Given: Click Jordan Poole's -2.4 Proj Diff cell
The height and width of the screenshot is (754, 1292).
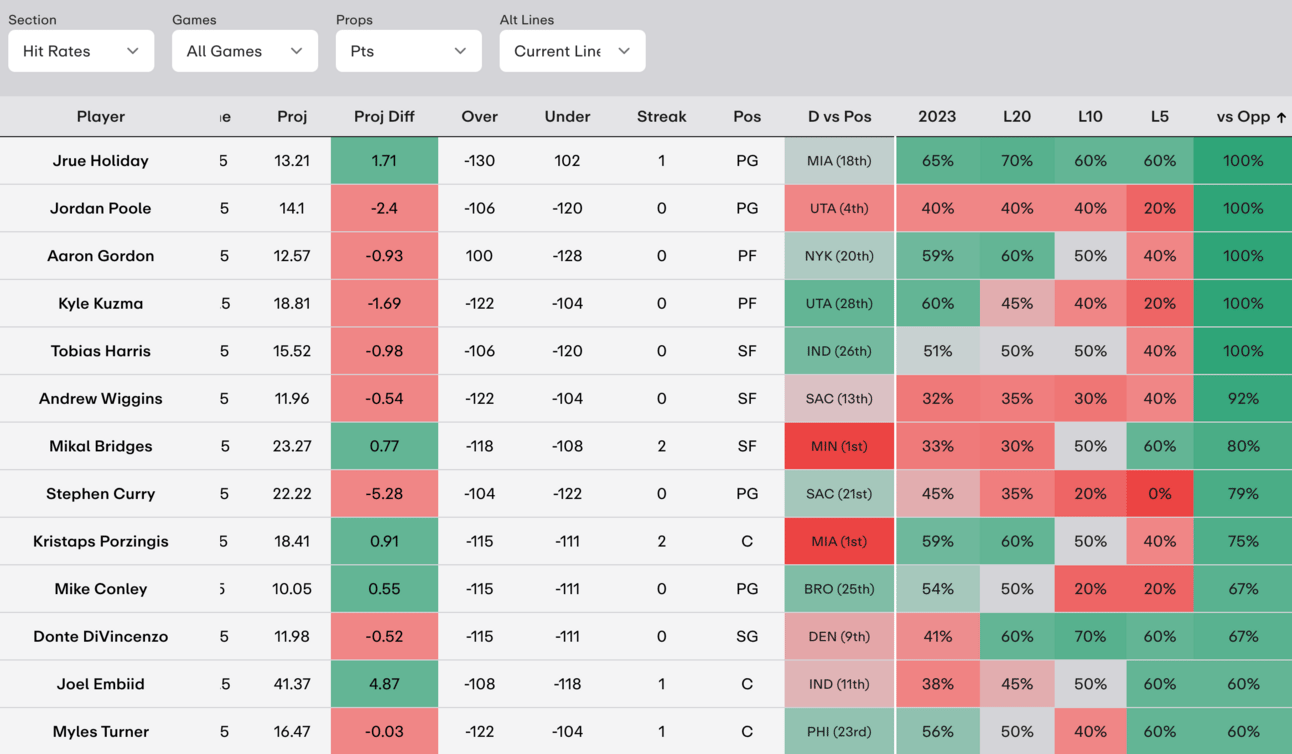Looking at the screenshot, I should [384, 208].
